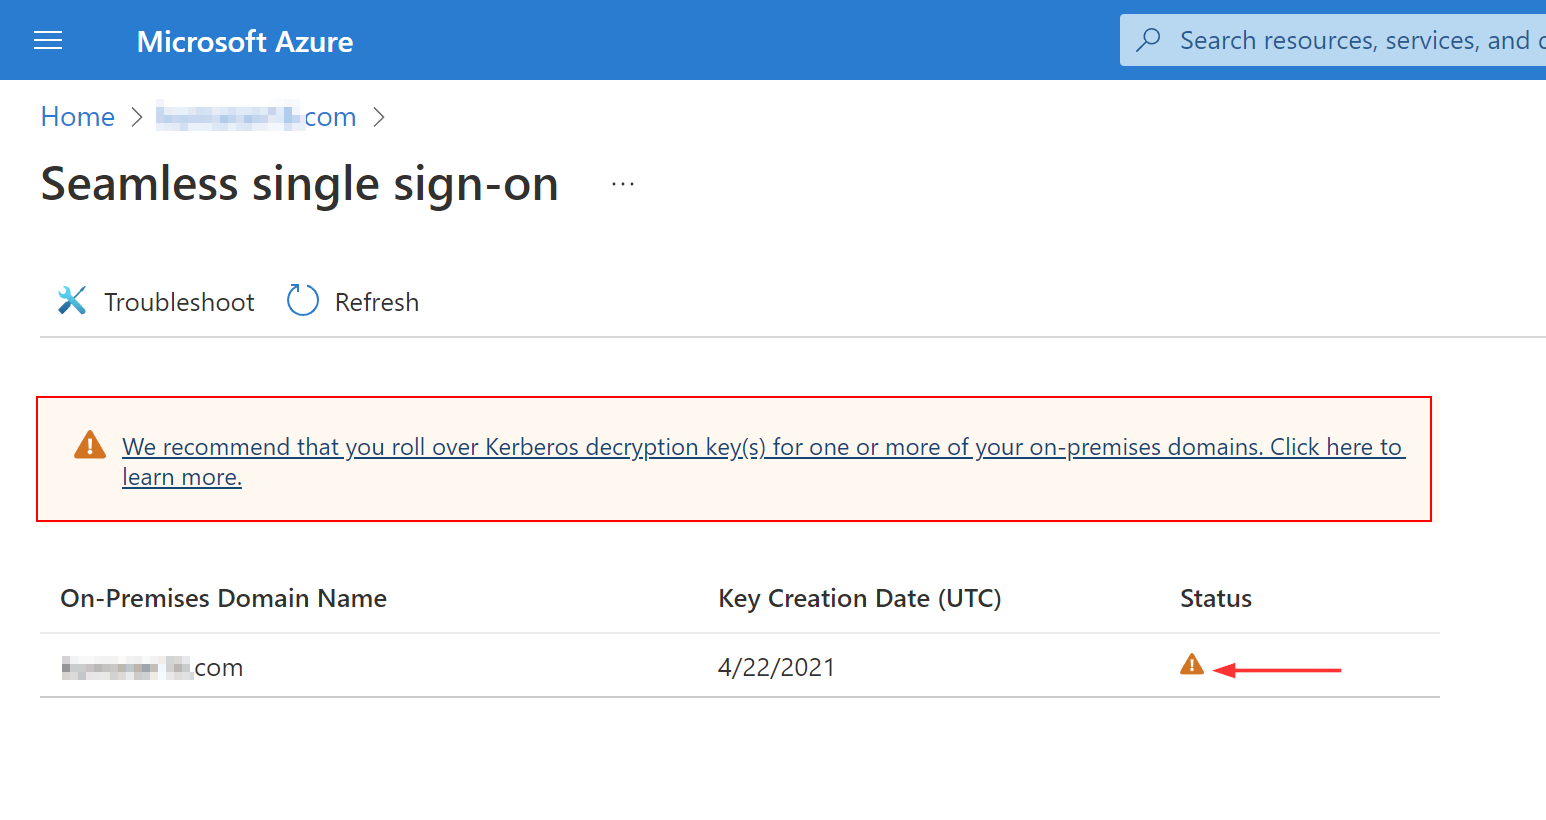Open the Azure portal hamburger menu
The width and height of the screenshot is (1546, 820).
point(47,40)
